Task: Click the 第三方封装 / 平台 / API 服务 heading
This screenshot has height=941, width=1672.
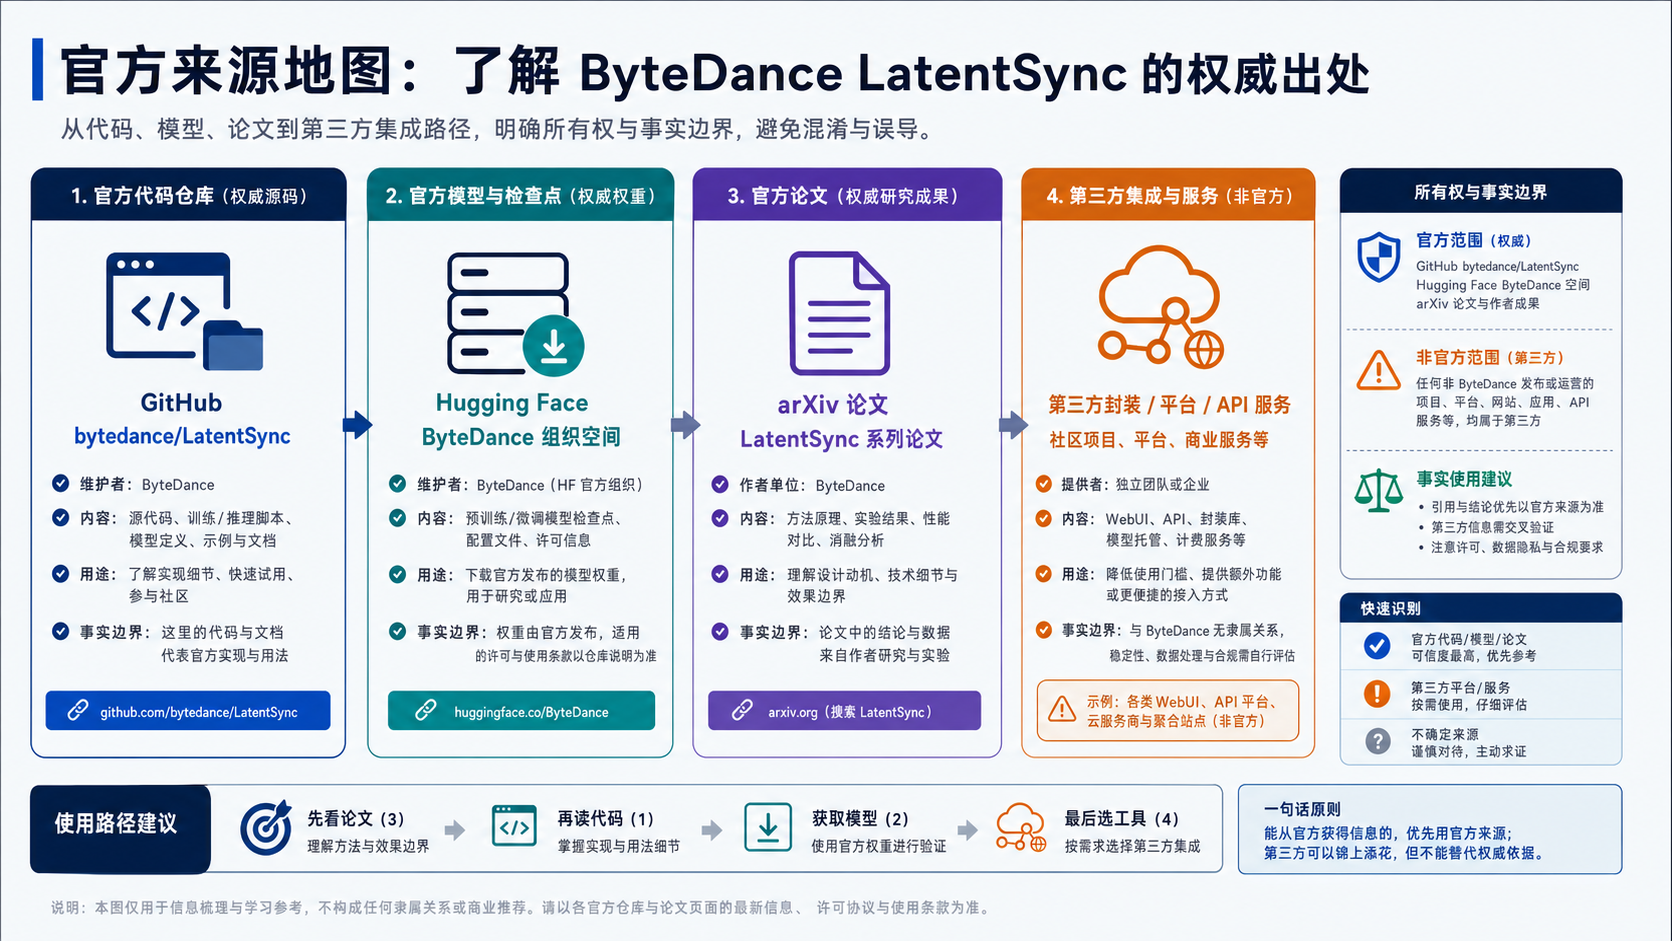Action: [x=1169, y=404]
